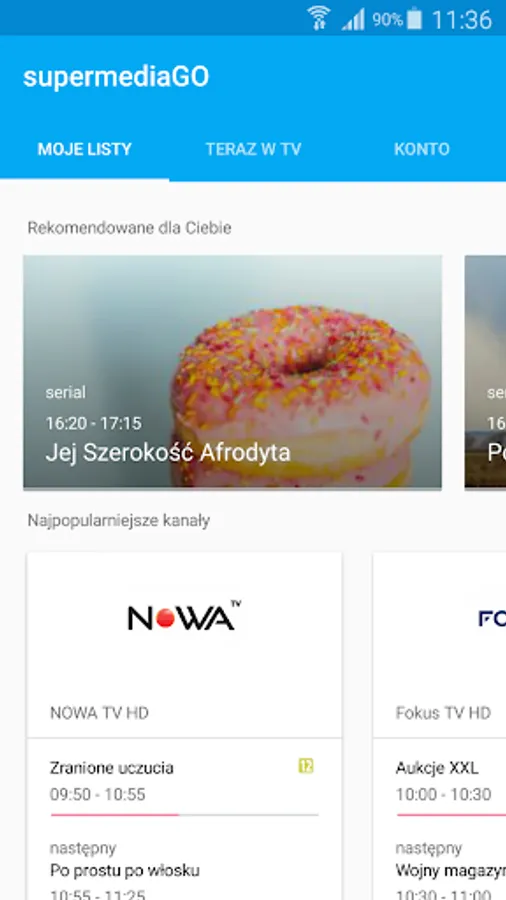Click the Fokus TV HD channel name
The height and width of the screenshot is (900, 506).
(x=443, y=713)
